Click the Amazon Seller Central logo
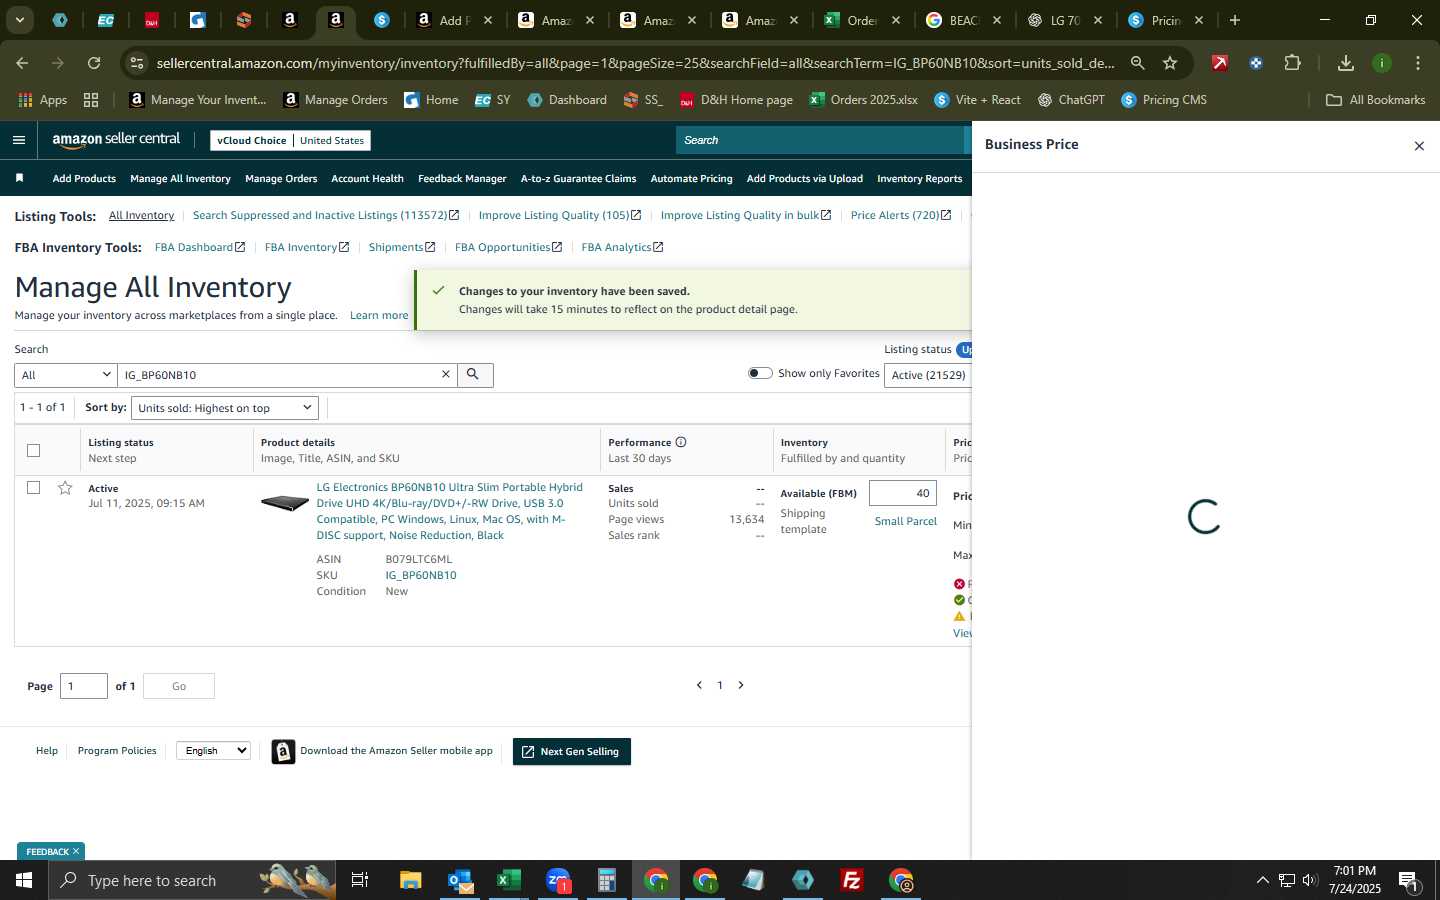The image size is (1440, 900). pos(116,140)
